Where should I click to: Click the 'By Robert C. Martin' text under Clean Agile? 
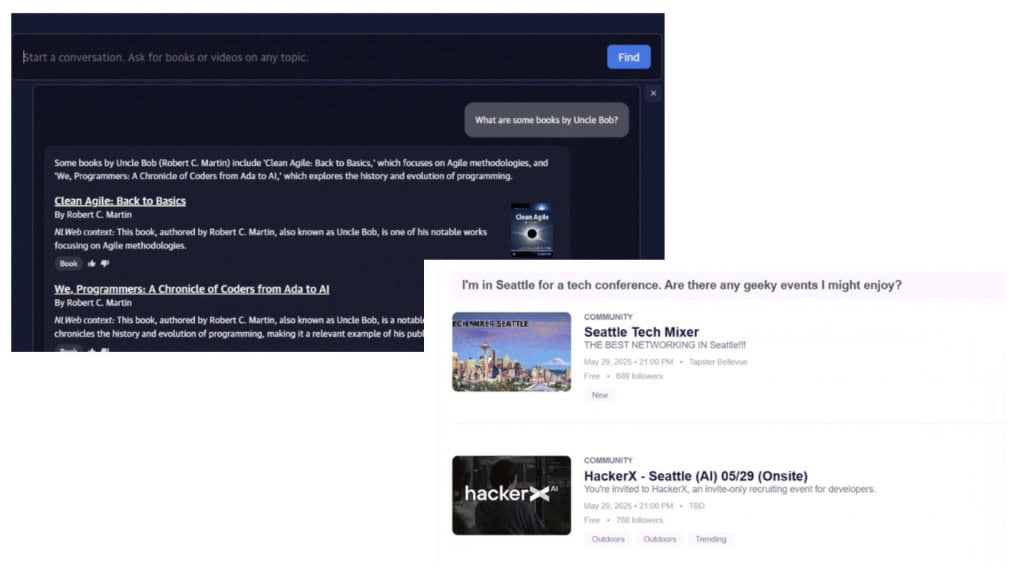[93, 214]
